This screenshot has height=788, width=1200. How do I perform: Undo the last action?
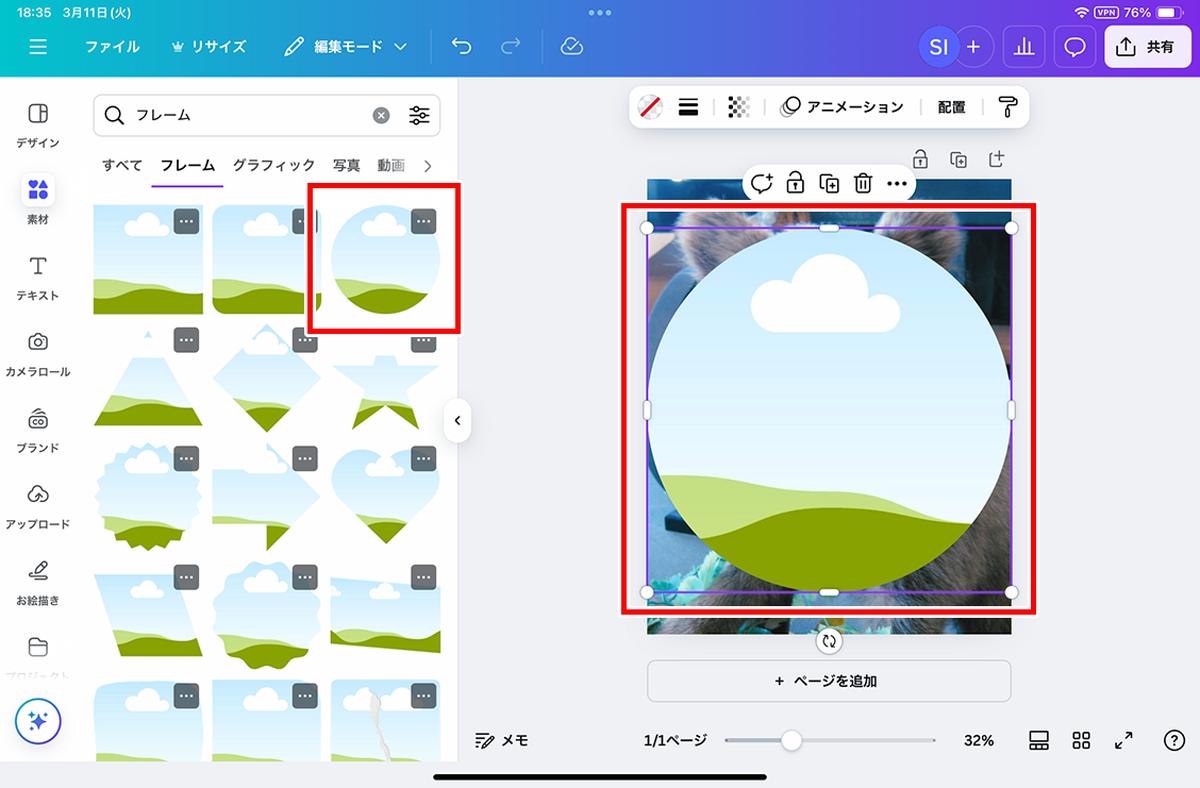(461, 47)
